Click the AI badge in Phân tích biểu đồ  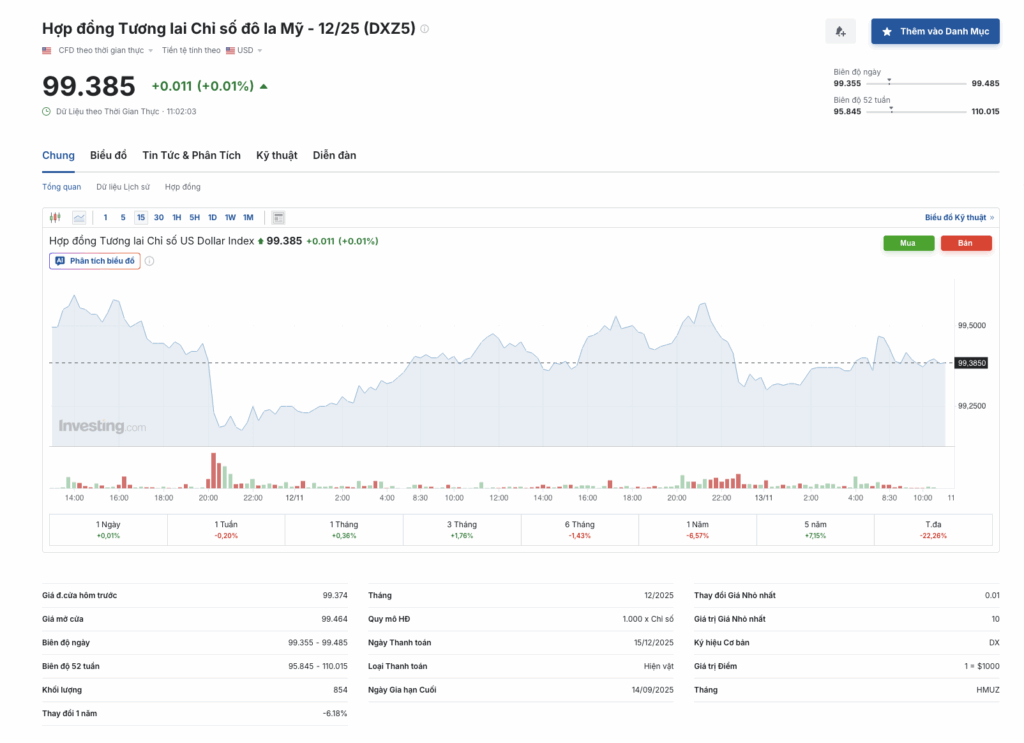pyautogui.click(x=60, y=261)
